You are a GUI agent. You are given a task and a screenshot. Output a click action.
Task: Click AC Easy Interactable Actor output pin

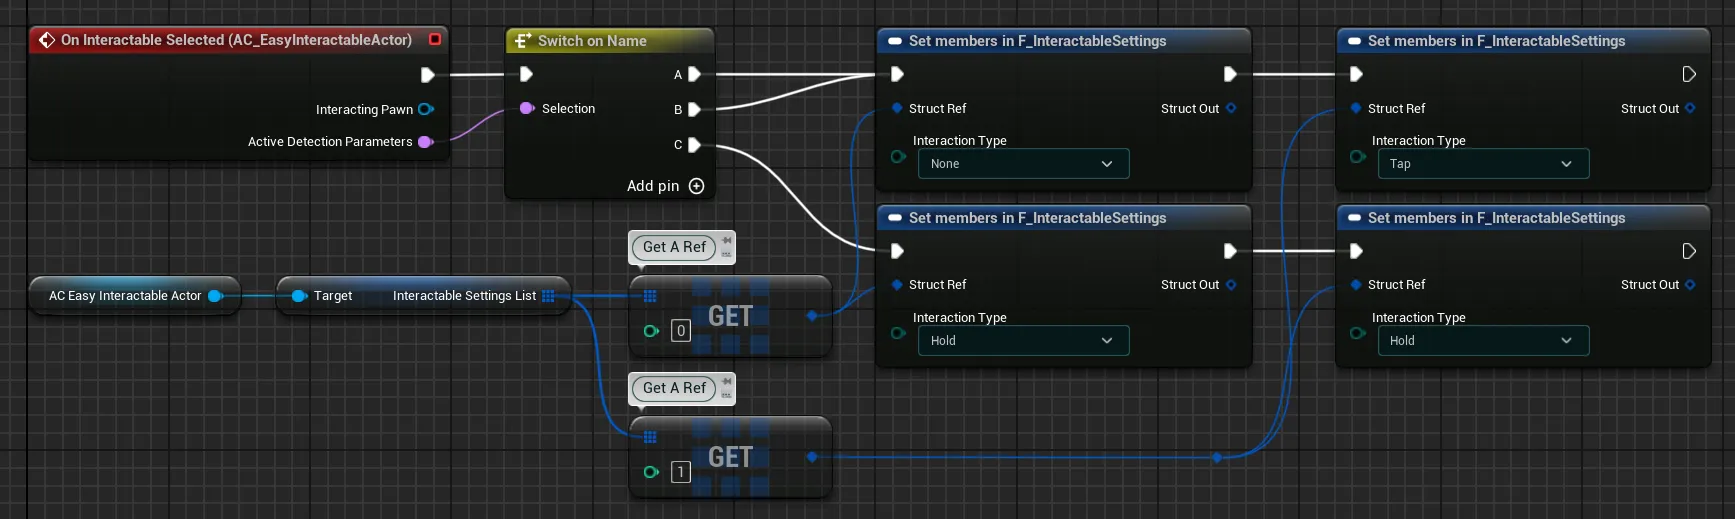click(215, 296)
